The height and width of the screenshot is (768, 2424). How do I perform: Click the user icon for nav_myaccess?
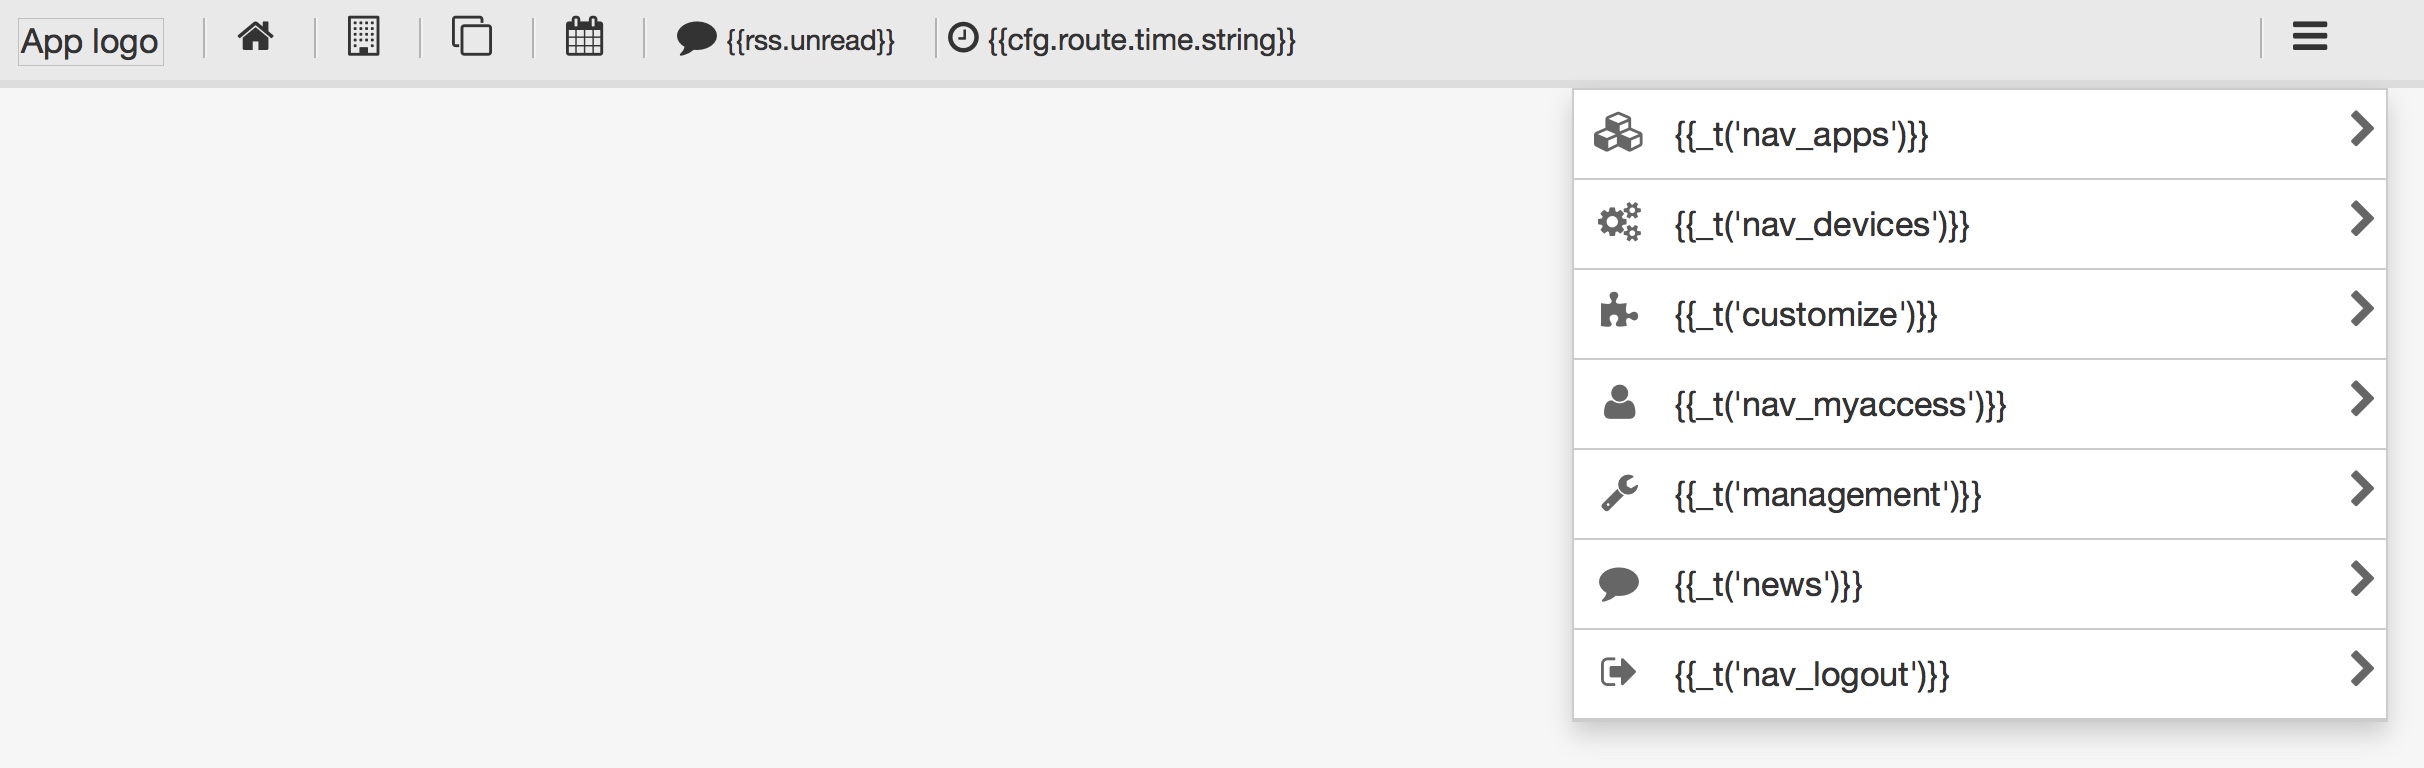pyautogui.click(x=1618, y=403)
